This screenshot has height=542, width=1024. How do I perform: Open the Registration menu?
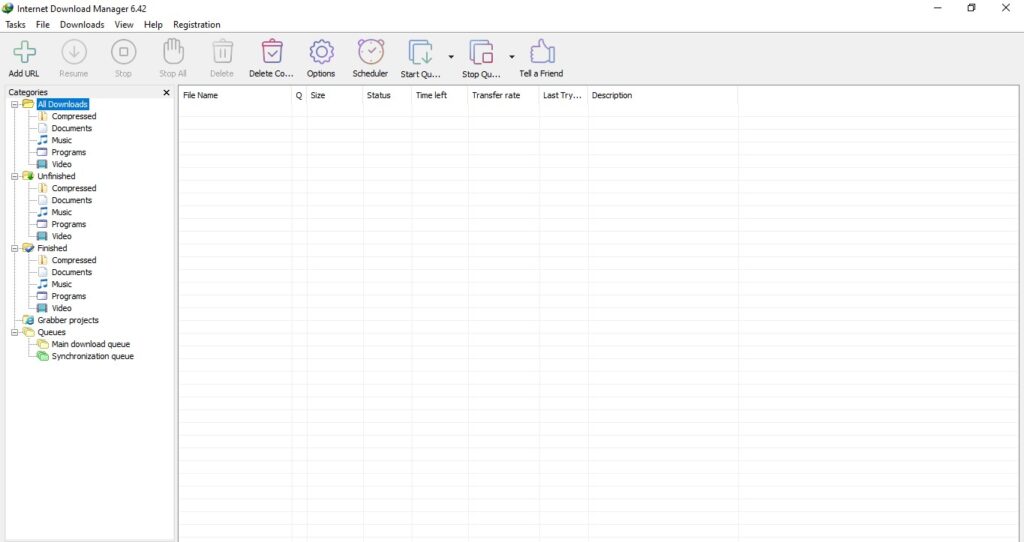coord(197,25)
